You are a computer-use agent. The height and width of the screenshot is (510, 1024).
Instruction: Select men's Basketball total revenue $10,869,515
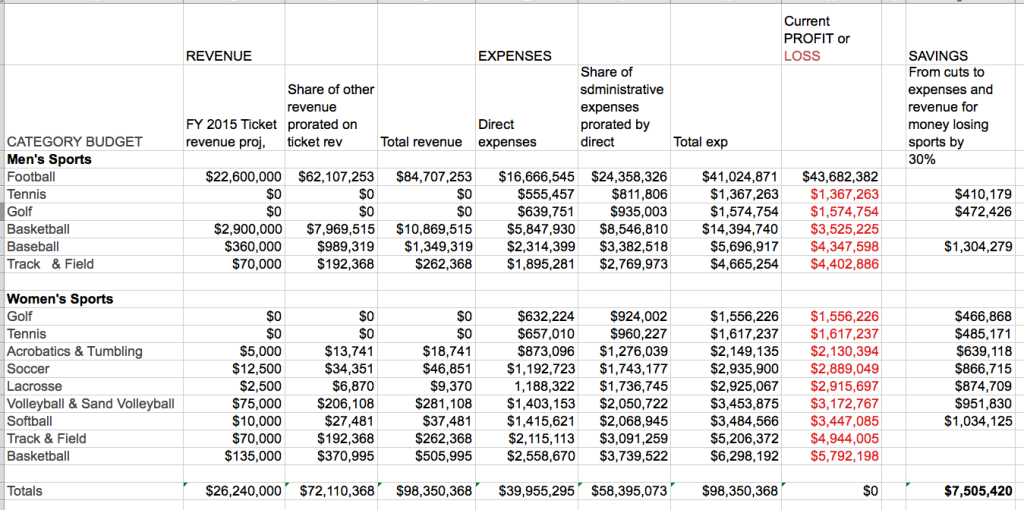coord(434,229)
